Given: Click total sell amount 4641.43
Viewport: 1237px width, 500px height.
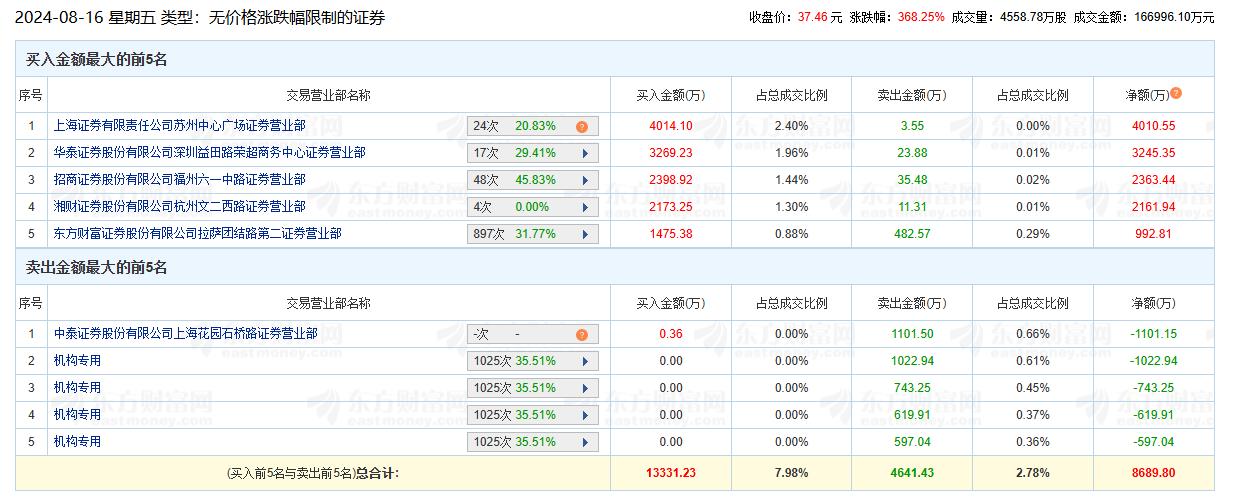Looking at the screenshot, I should point(911,473).
